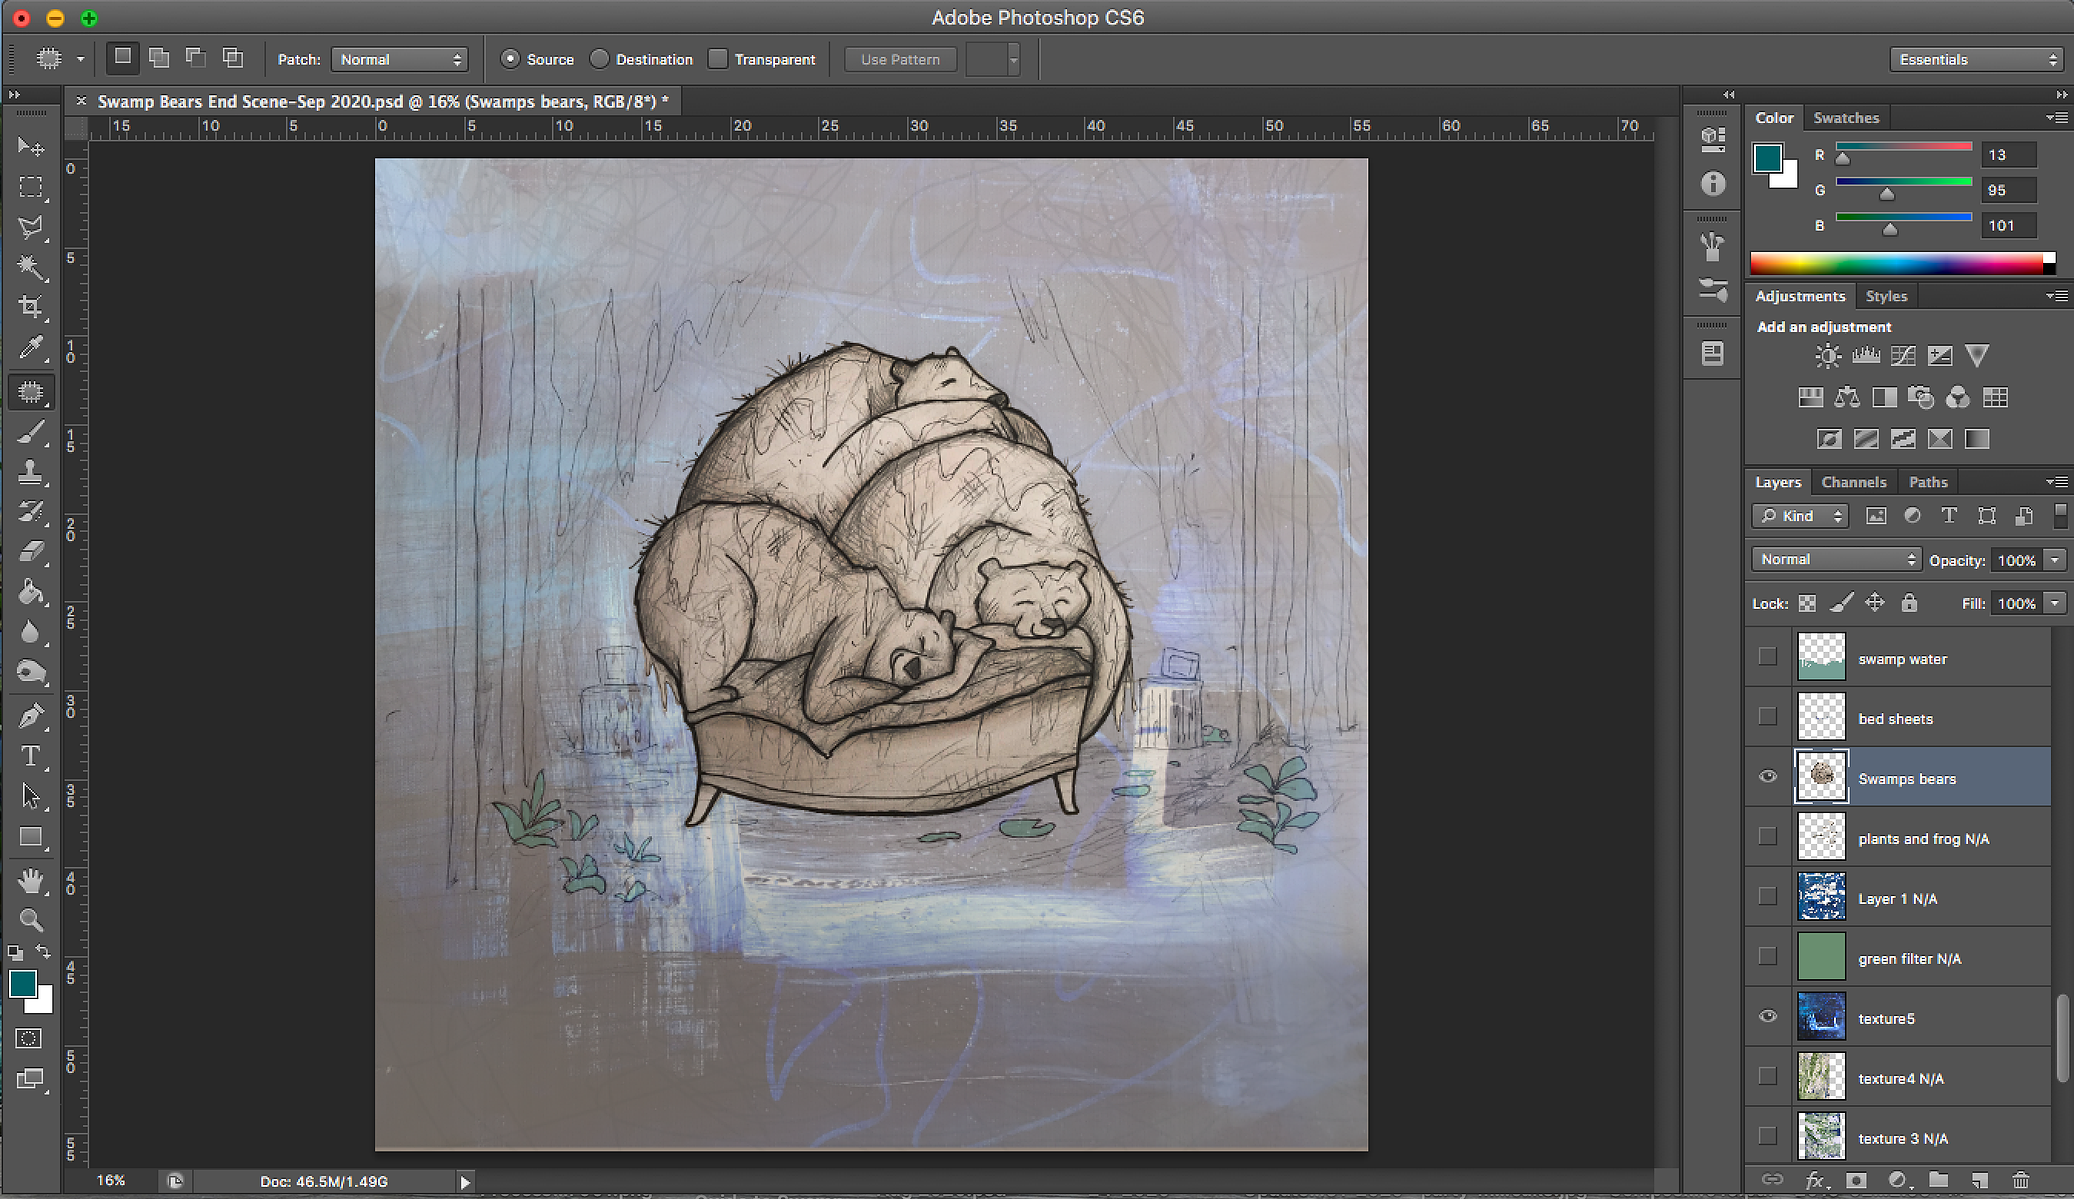This screenshot has width=2074, height=1199.
Task: Select the Blur tool
Action: coord(31,632)
